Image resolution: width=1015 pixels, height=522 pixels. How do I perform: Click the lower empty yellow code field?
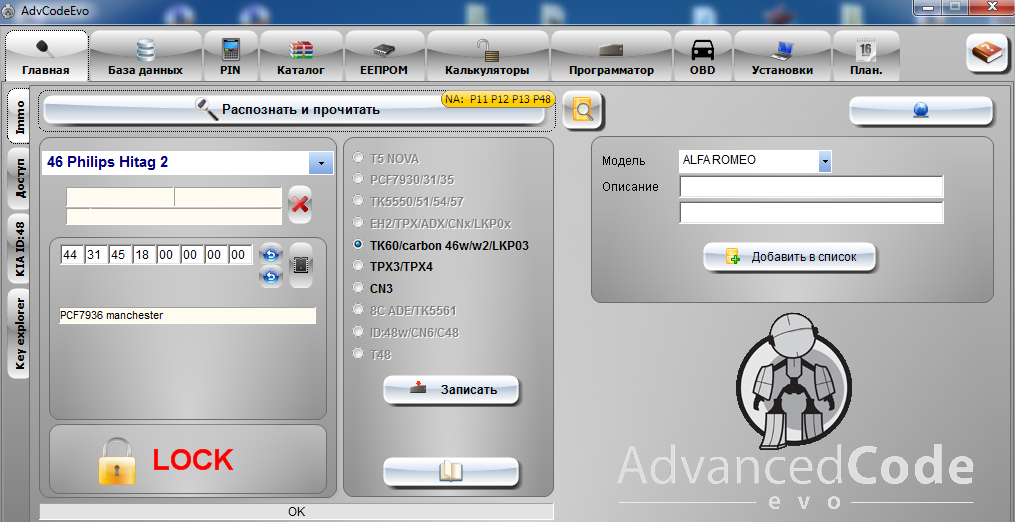pyautogui.click(x=174, y=216)
